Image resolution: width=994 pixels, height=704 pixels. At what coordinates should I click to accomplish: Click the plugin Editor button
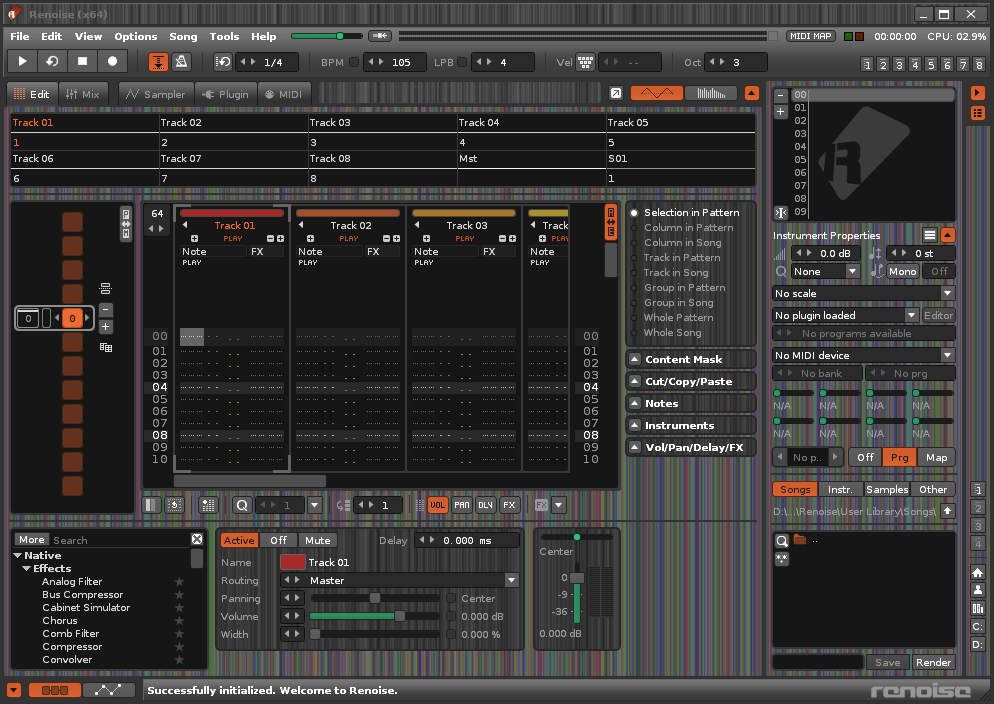point(938,316)
